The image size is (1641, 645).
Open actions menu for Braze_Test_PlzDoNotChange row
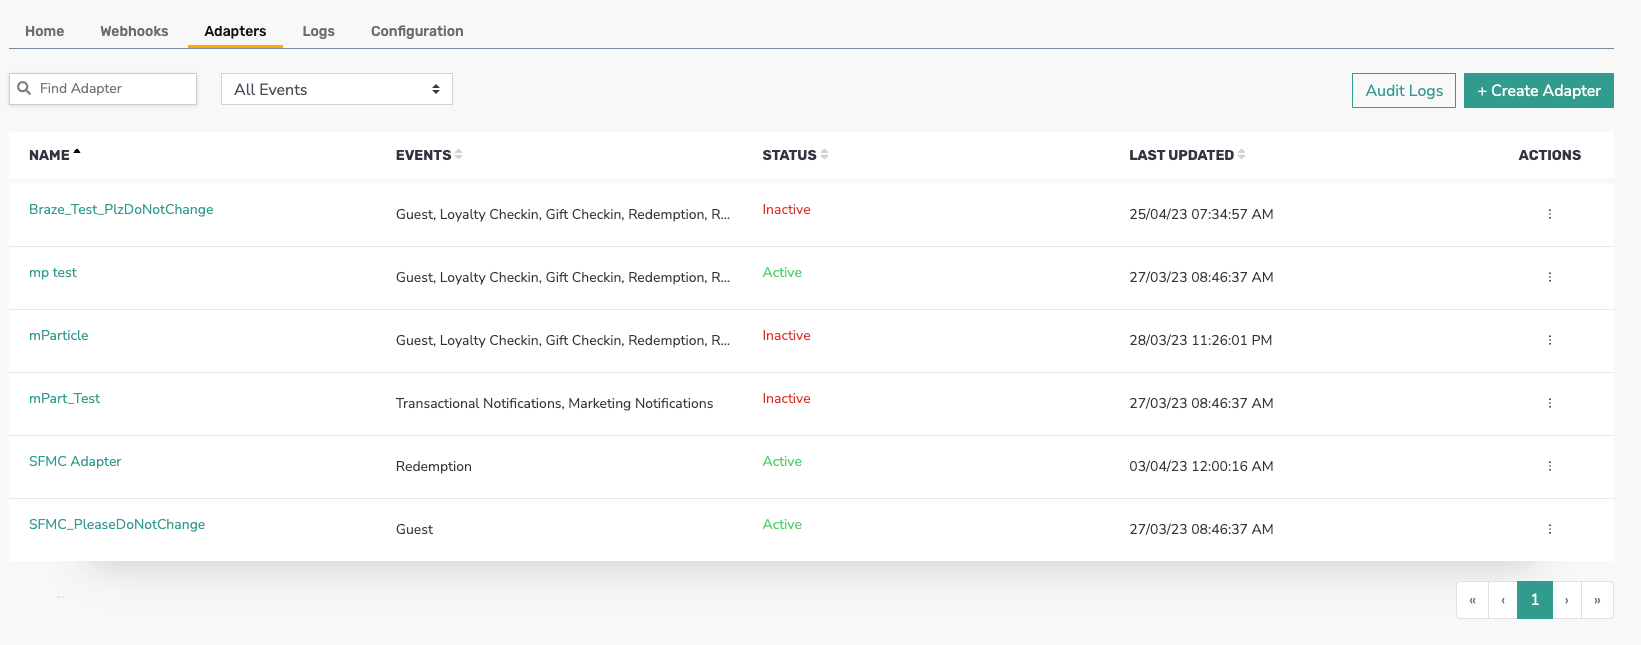[1549, 214]
